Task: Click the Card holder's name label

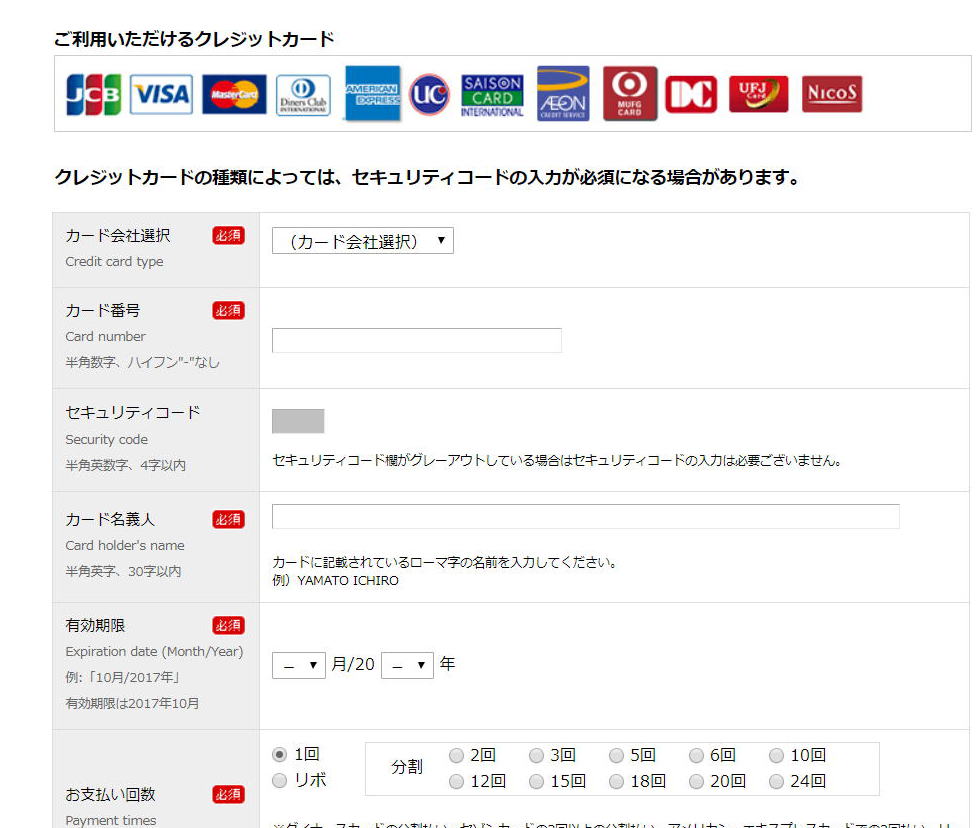Action: [x=124, y=545]
